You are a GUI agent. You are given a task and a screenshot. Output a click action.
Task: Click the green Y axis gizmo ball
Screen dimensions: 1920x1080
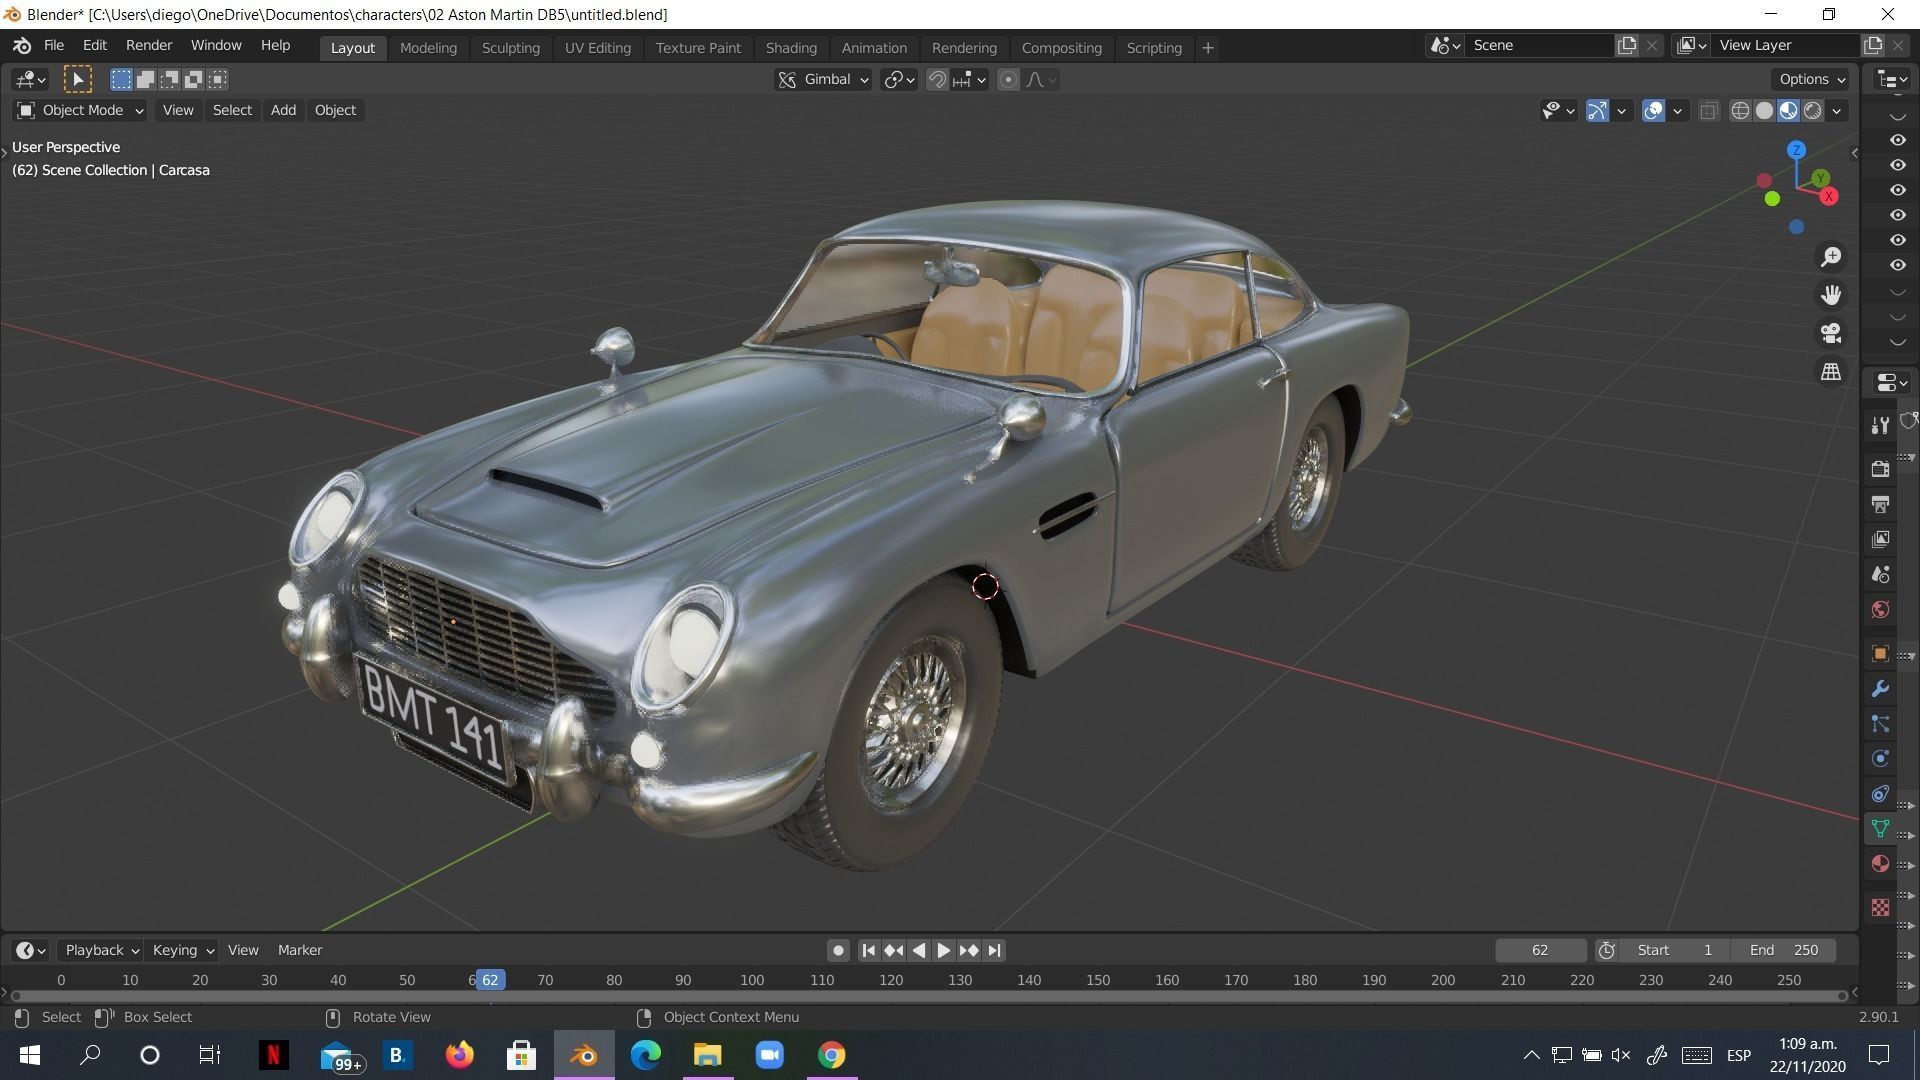tap(1820, 178)
